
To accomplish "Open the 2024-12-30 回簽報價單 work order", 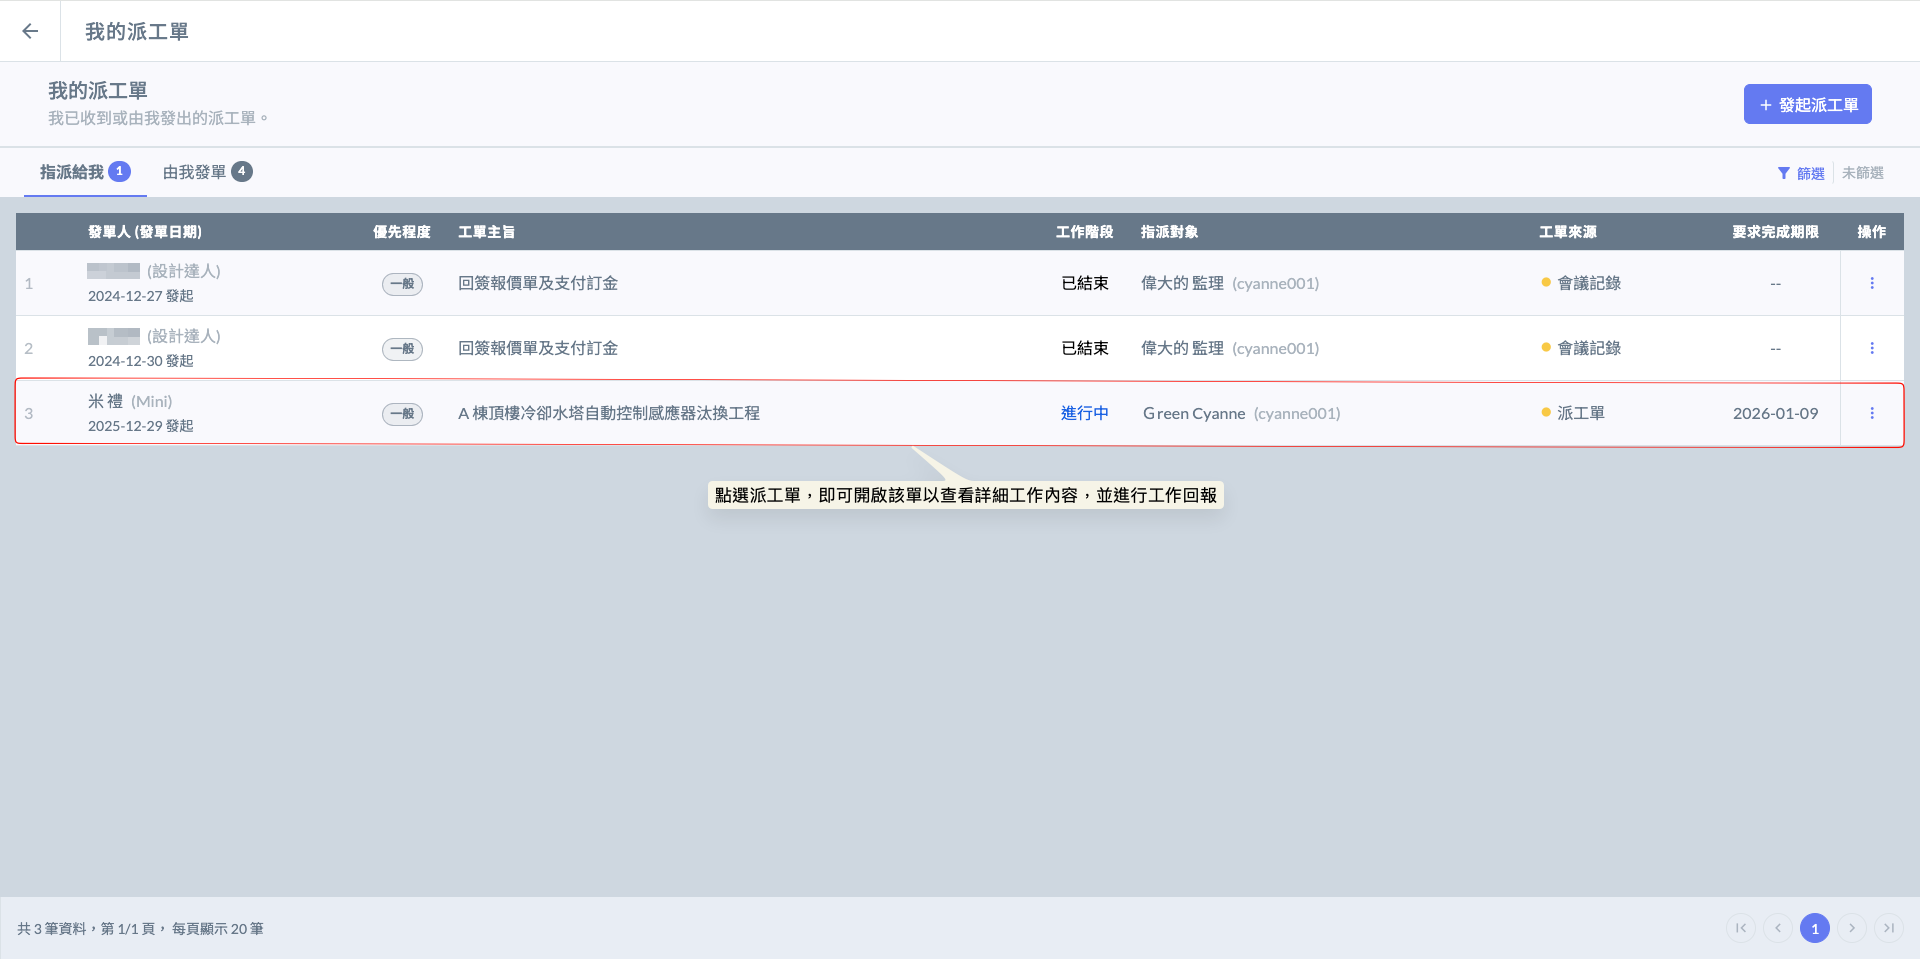I will [538, 348].
